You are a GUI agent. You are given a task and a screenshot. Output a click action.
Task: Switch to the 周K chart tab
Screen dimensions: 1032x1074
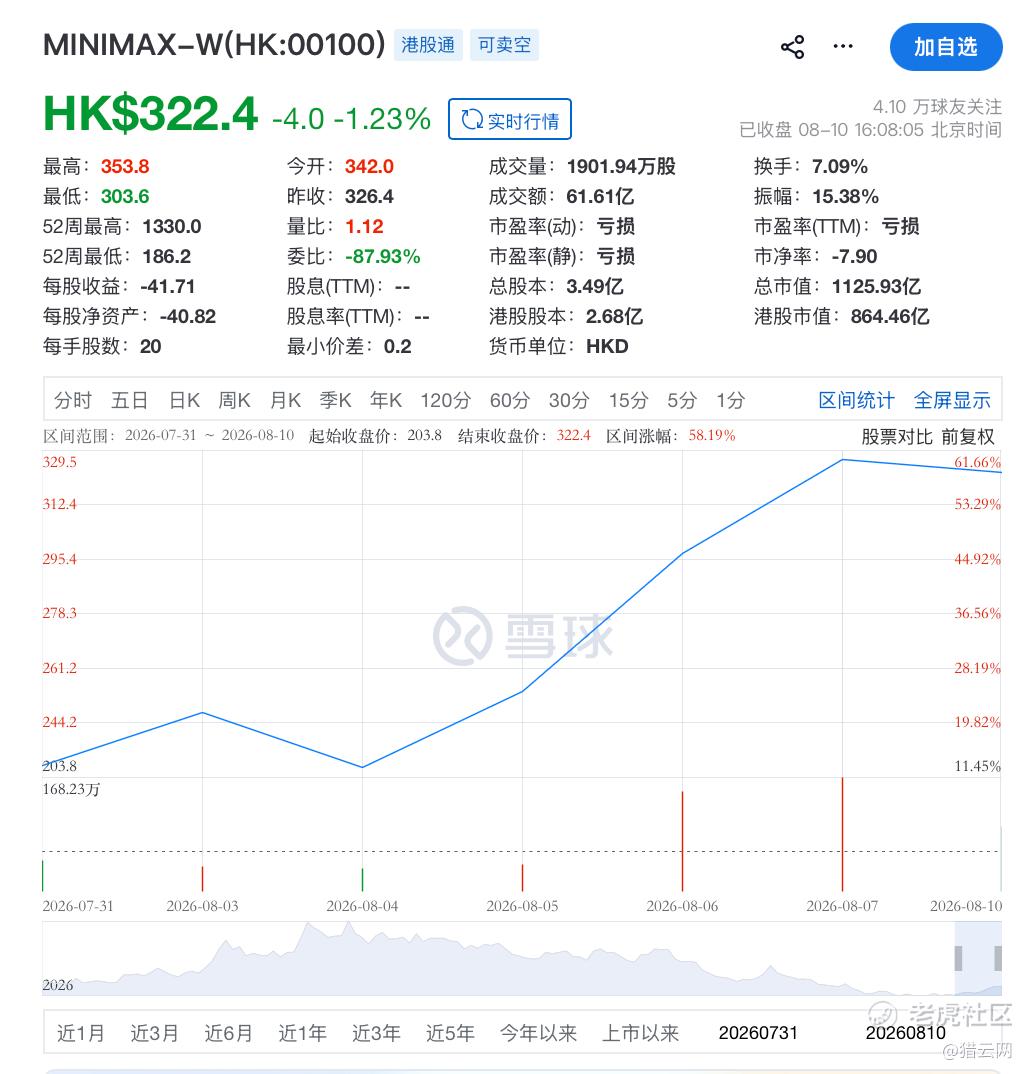[234, 400]
